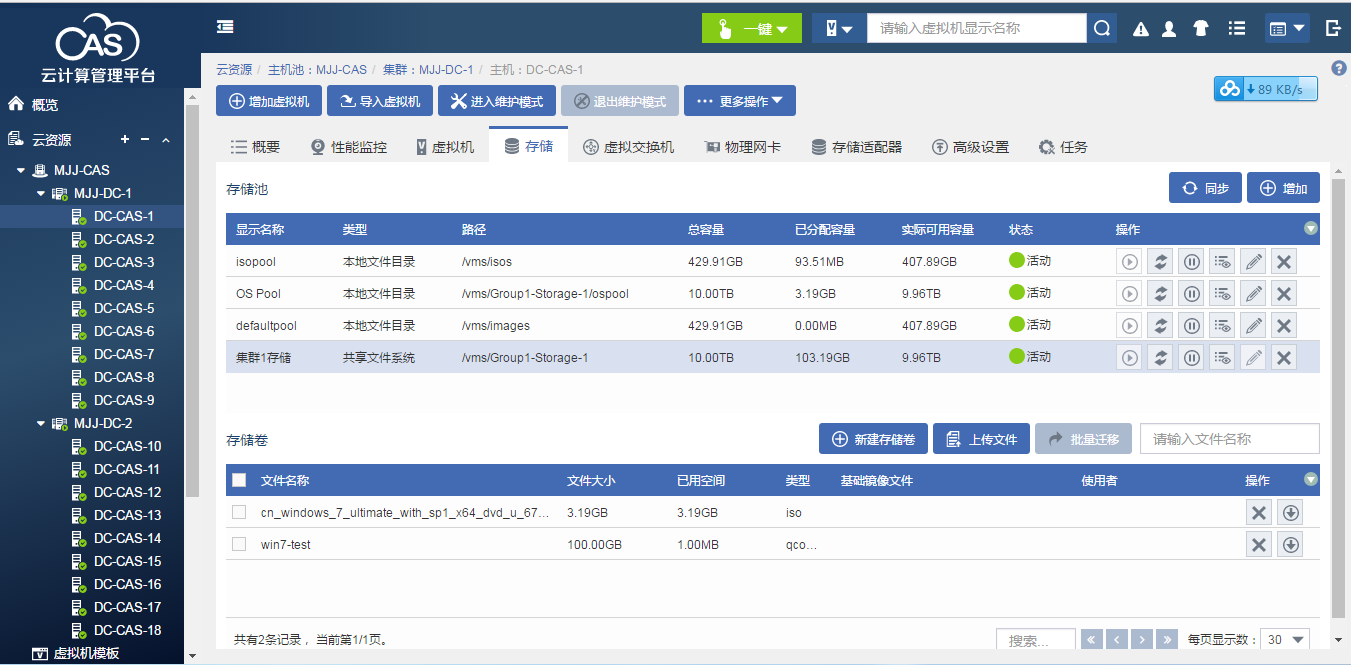
Task: Open the VM search type dropdown
Action: [838, 28]
